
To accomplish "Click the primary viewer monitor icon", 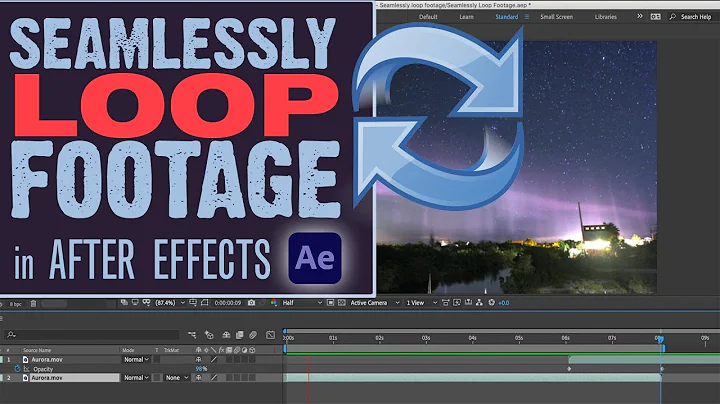I will [x=135, y=303].
